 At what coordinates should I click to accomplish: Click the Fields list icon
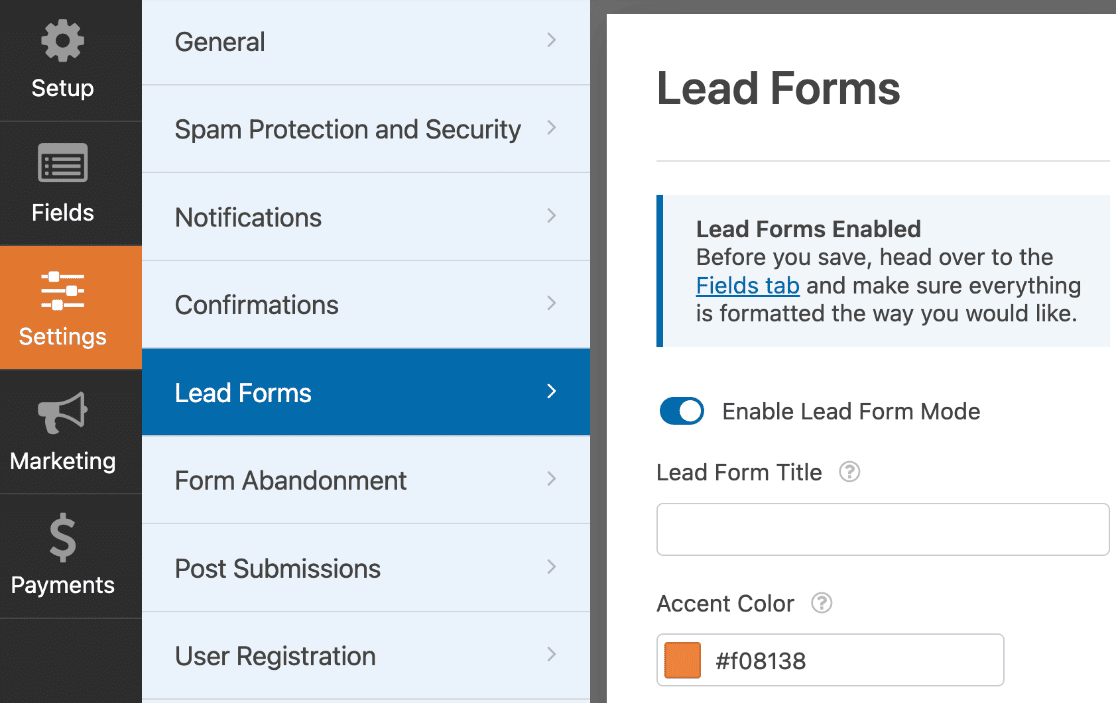(62, 165)
